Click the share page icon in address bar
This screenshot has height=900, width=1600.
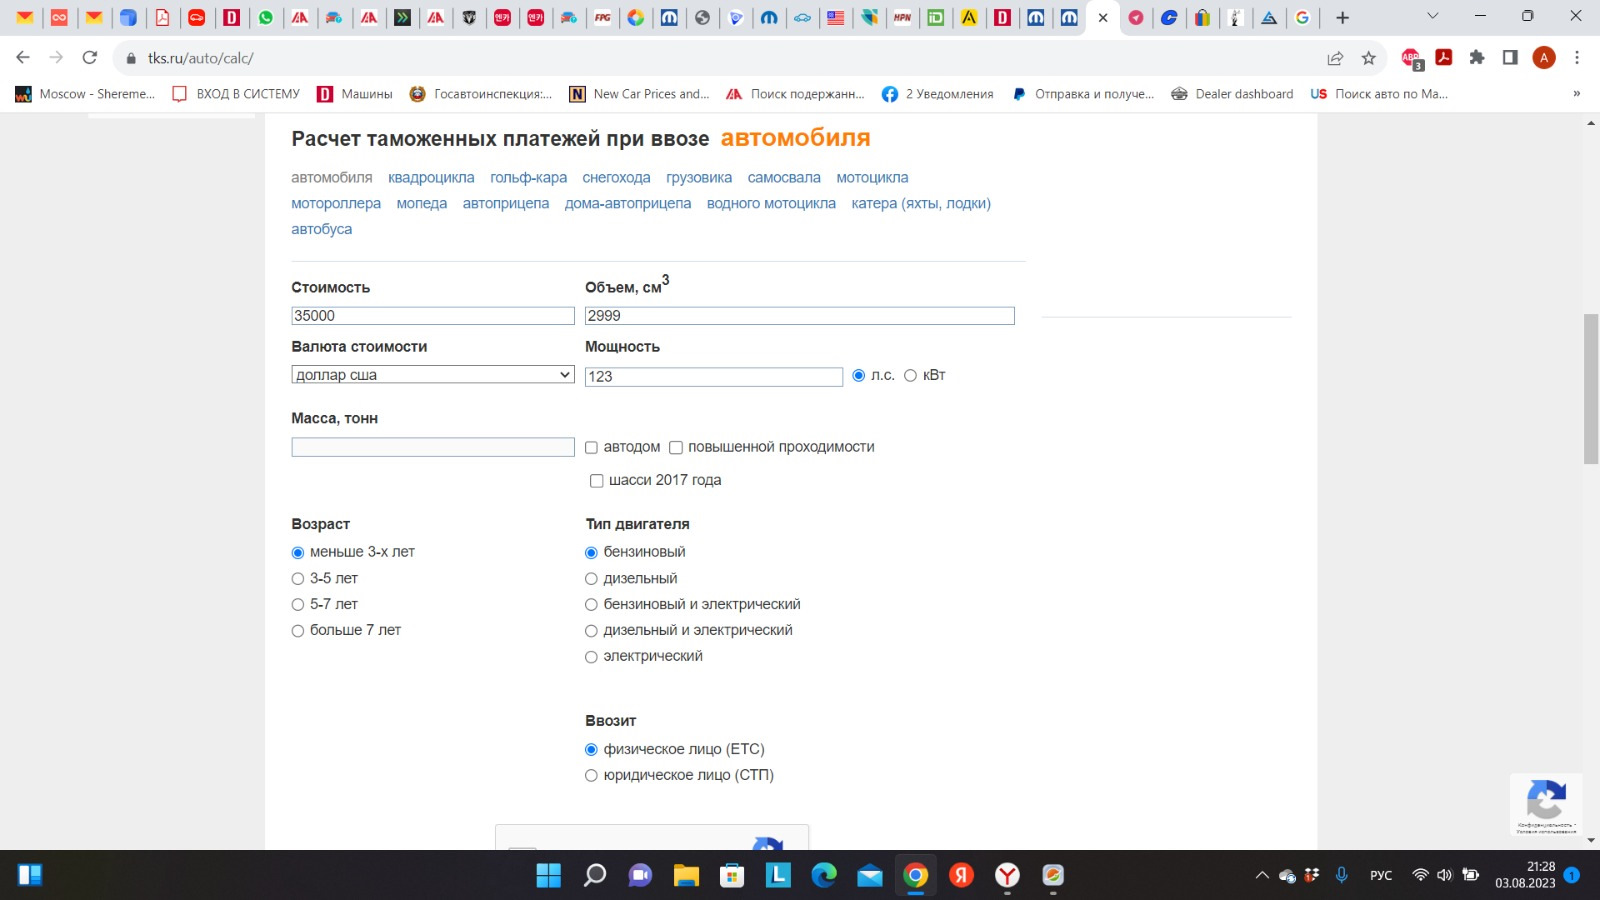(x=1335, y=58)
